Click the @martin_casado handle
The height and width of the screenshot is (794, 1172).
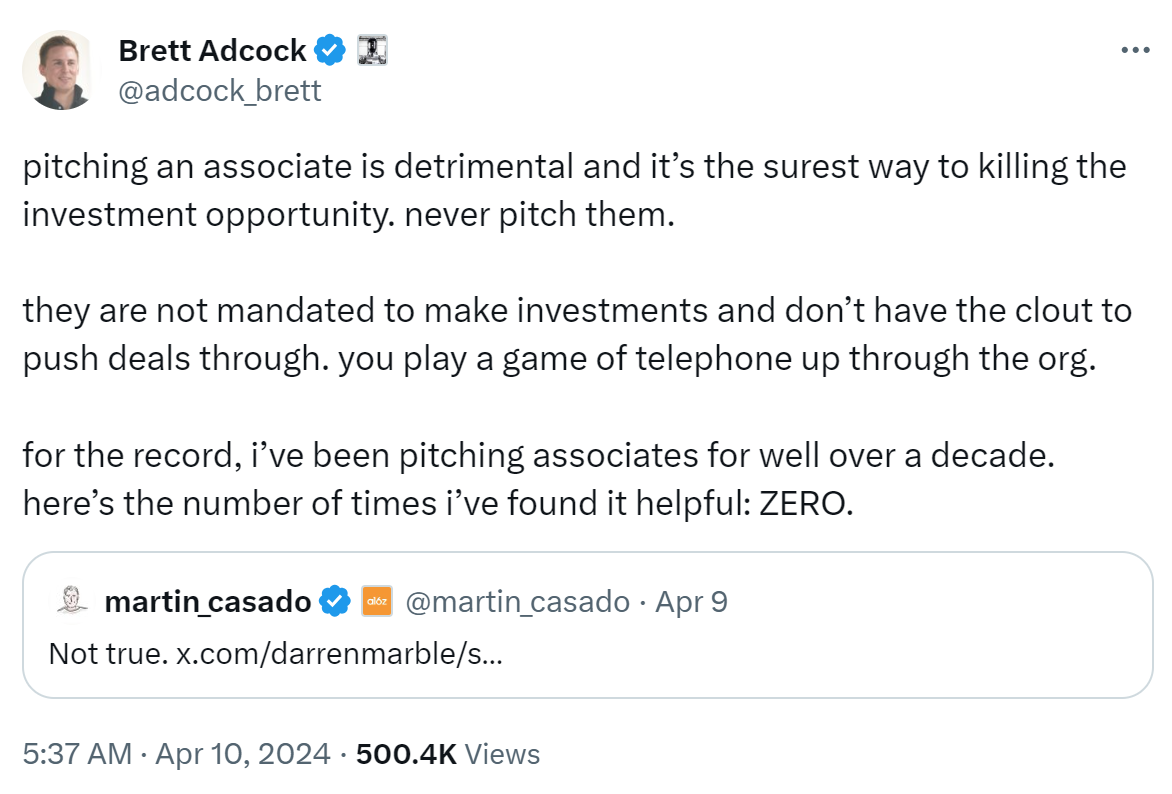[x=517, y=601]
